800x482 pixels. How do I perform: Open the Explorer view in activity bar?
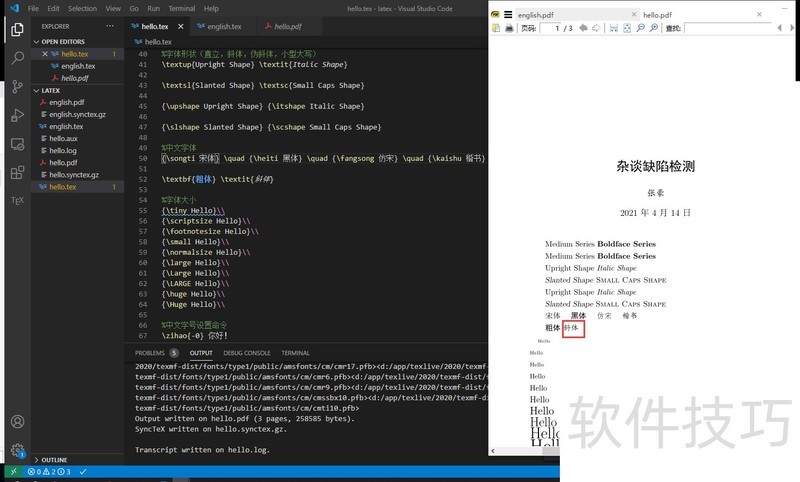tap(17, 29)
